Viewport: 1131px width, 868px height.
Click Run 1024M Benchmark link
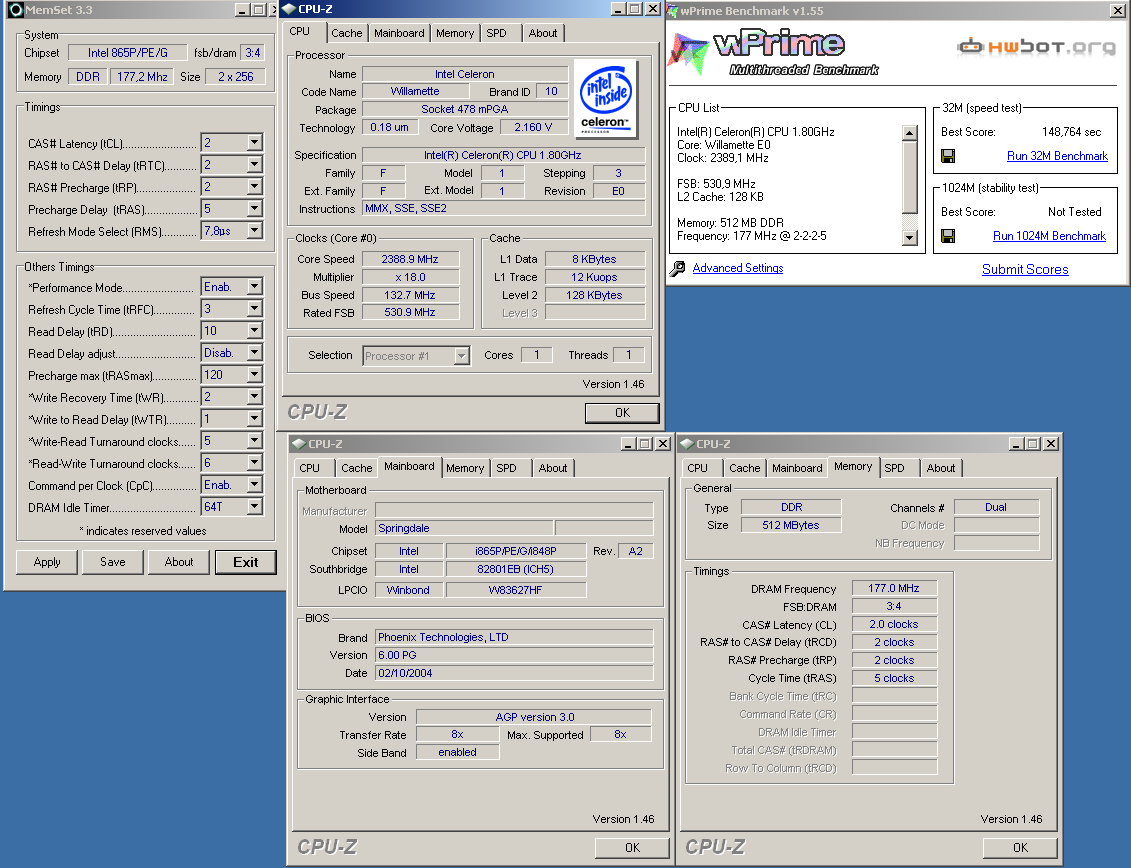point(1049,236)
